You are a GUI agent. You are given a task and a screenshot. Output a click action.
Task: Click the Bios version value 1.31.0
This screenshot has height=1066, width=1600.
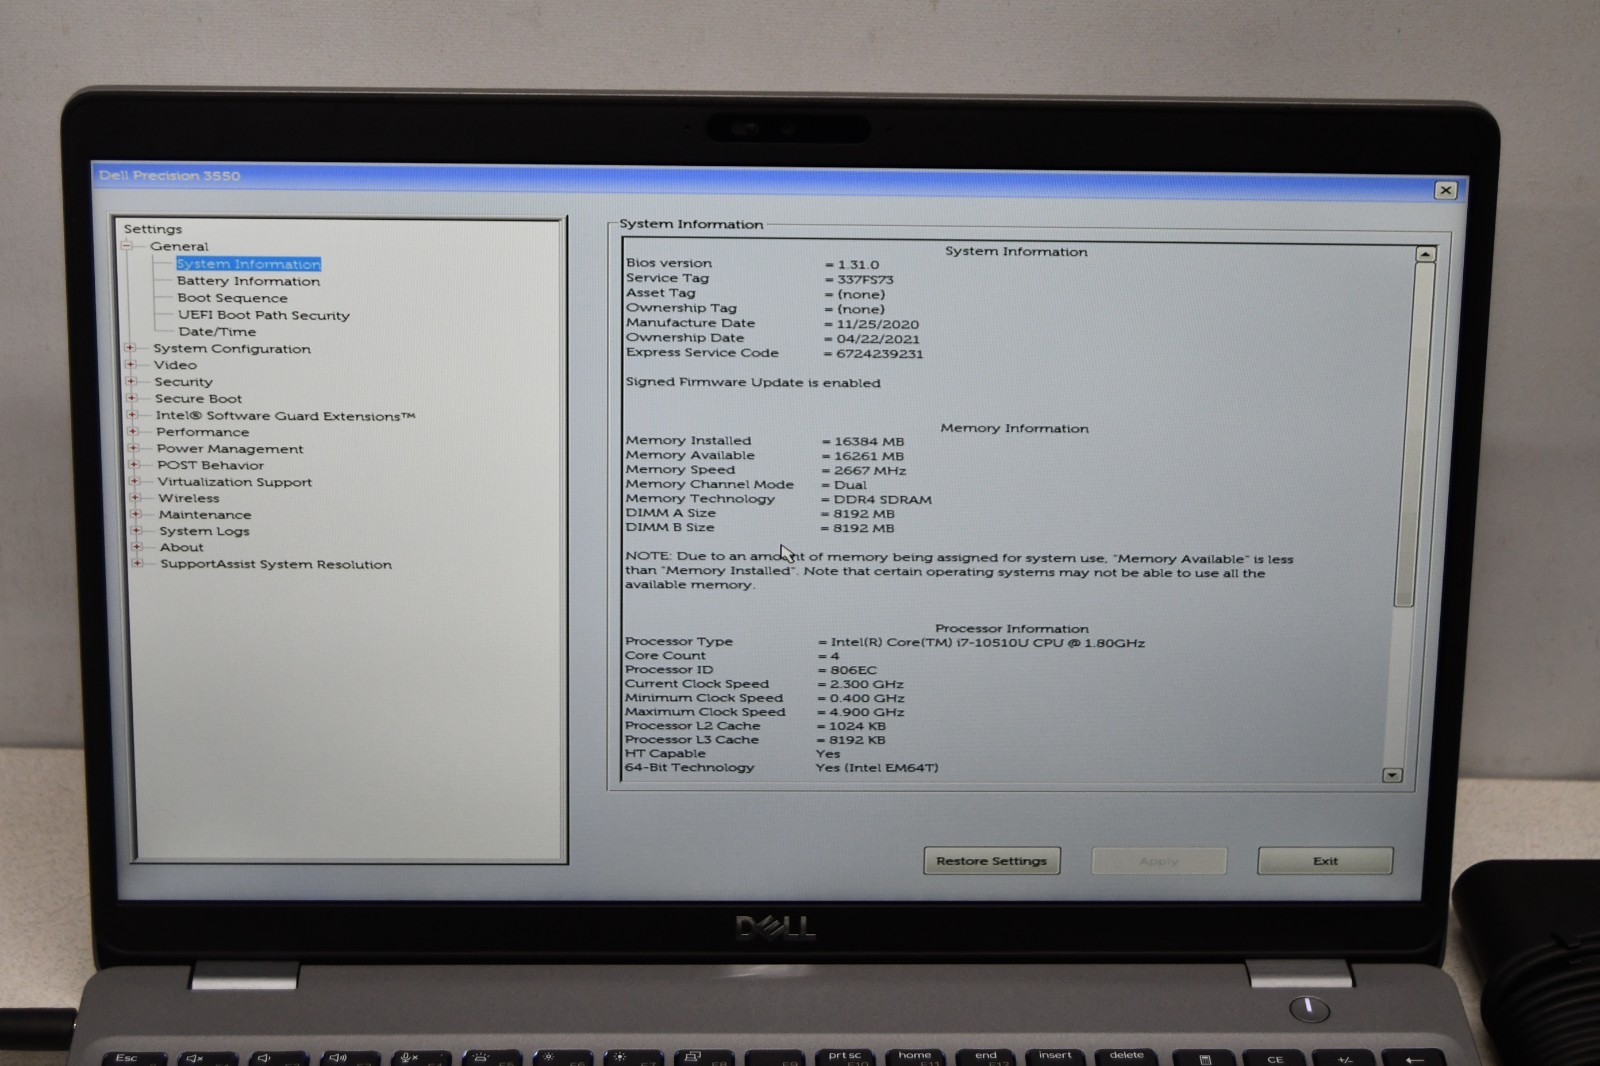[858, 265]
